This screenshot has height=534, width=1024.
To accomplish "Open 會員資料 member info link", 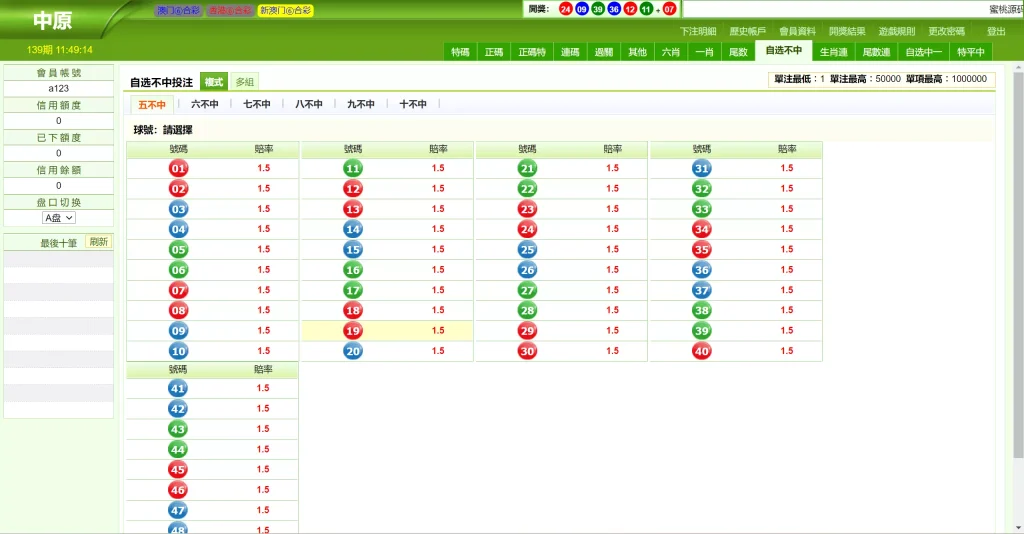I will point(797,31).
